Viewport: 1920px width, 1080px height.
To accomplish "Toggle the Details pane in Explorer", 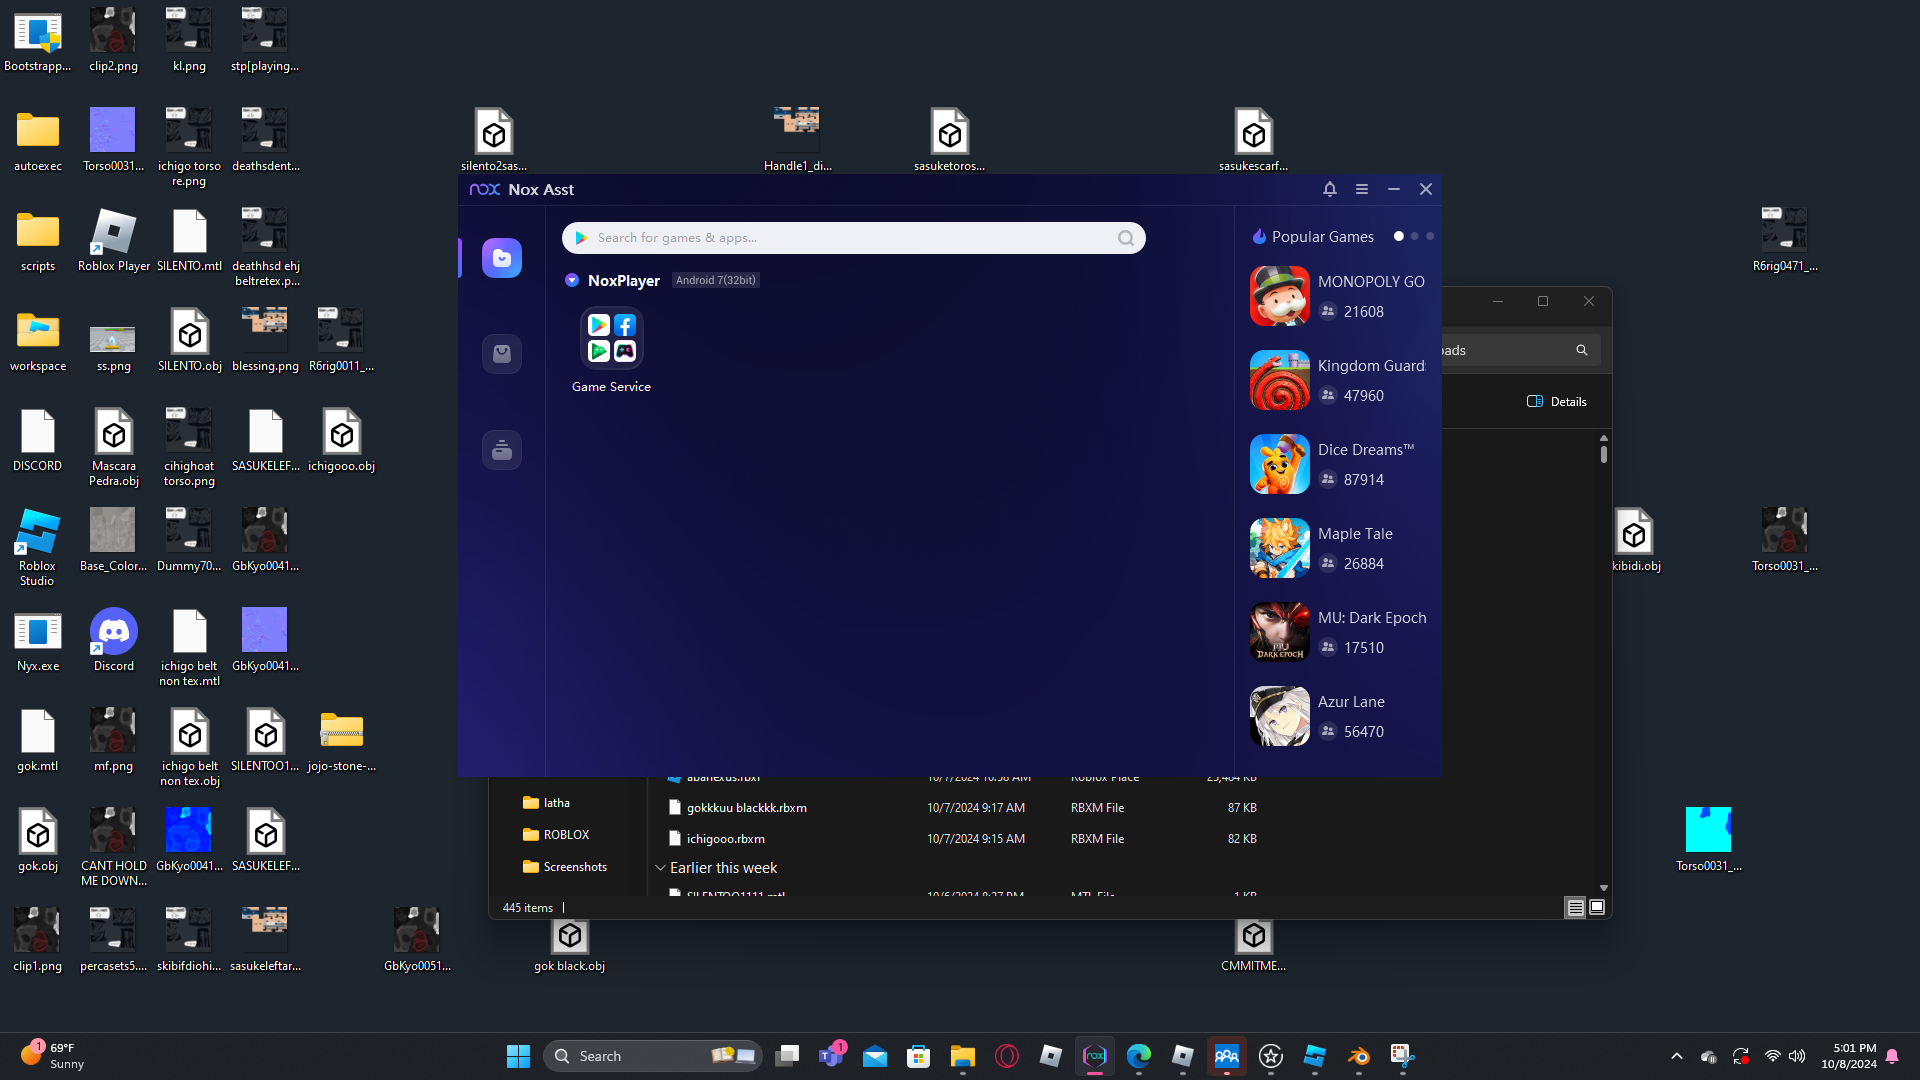I will point(1557,402).
